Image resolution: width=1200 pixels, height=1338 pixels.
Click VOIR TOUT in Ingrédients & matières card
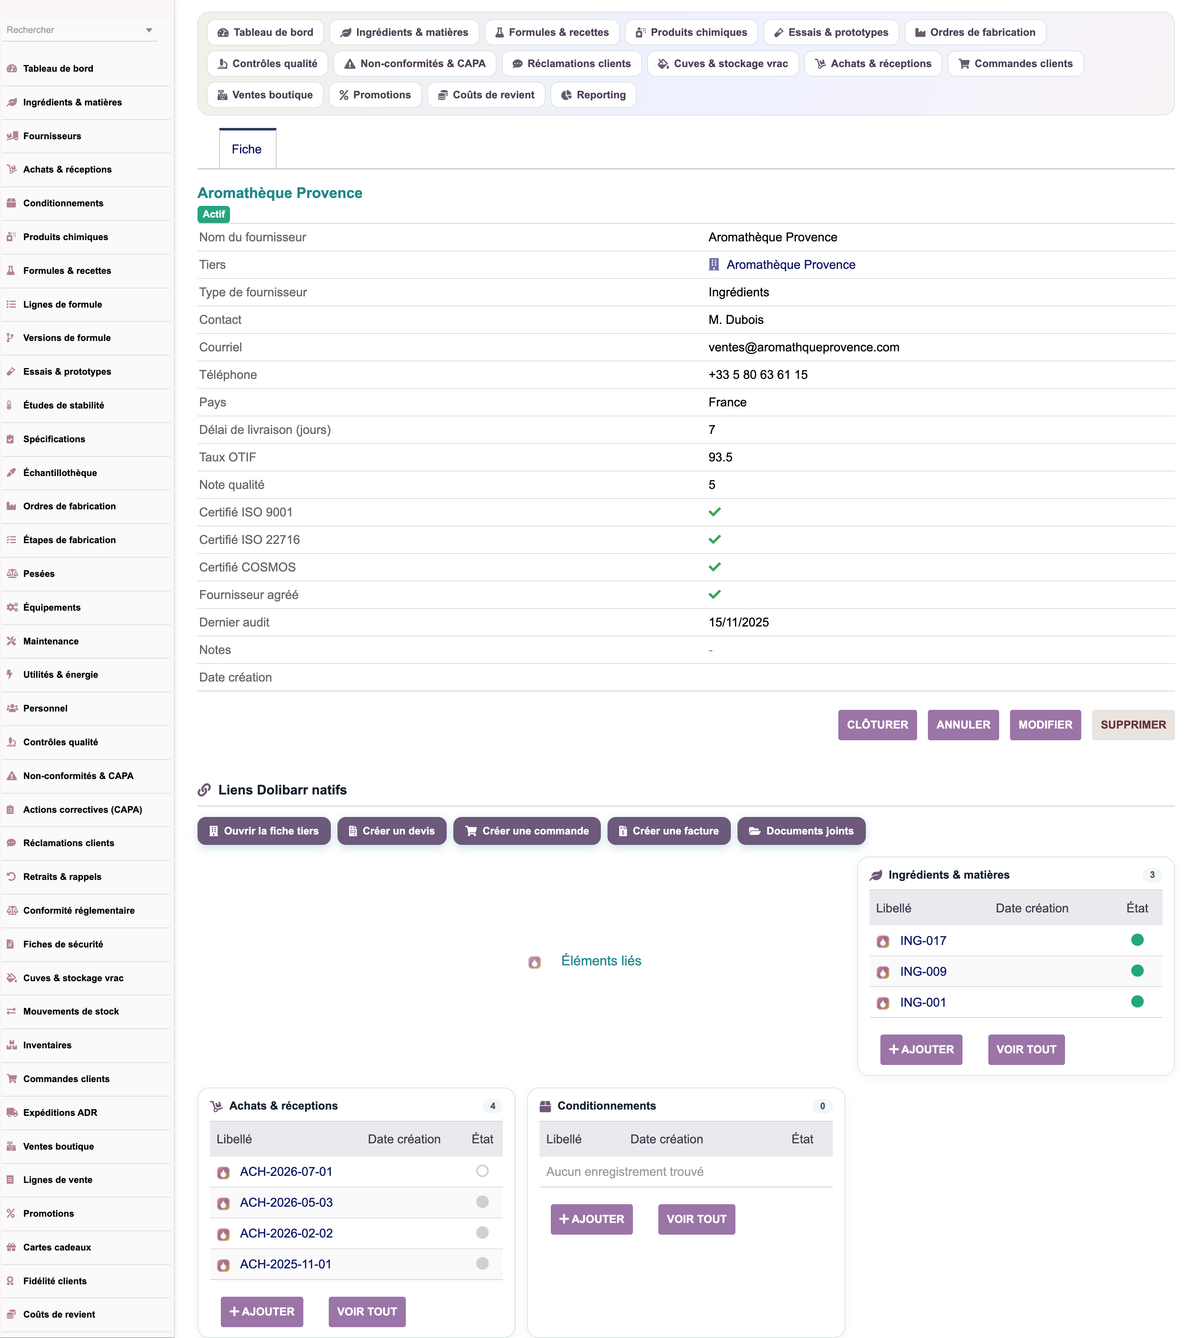tap(1026, 1050)
